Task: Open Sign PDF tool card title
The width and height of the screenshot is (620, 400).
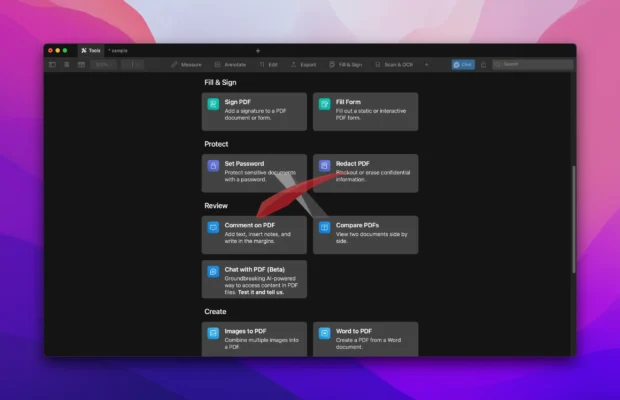Action: pyautogui.click(x=238, y=102)
